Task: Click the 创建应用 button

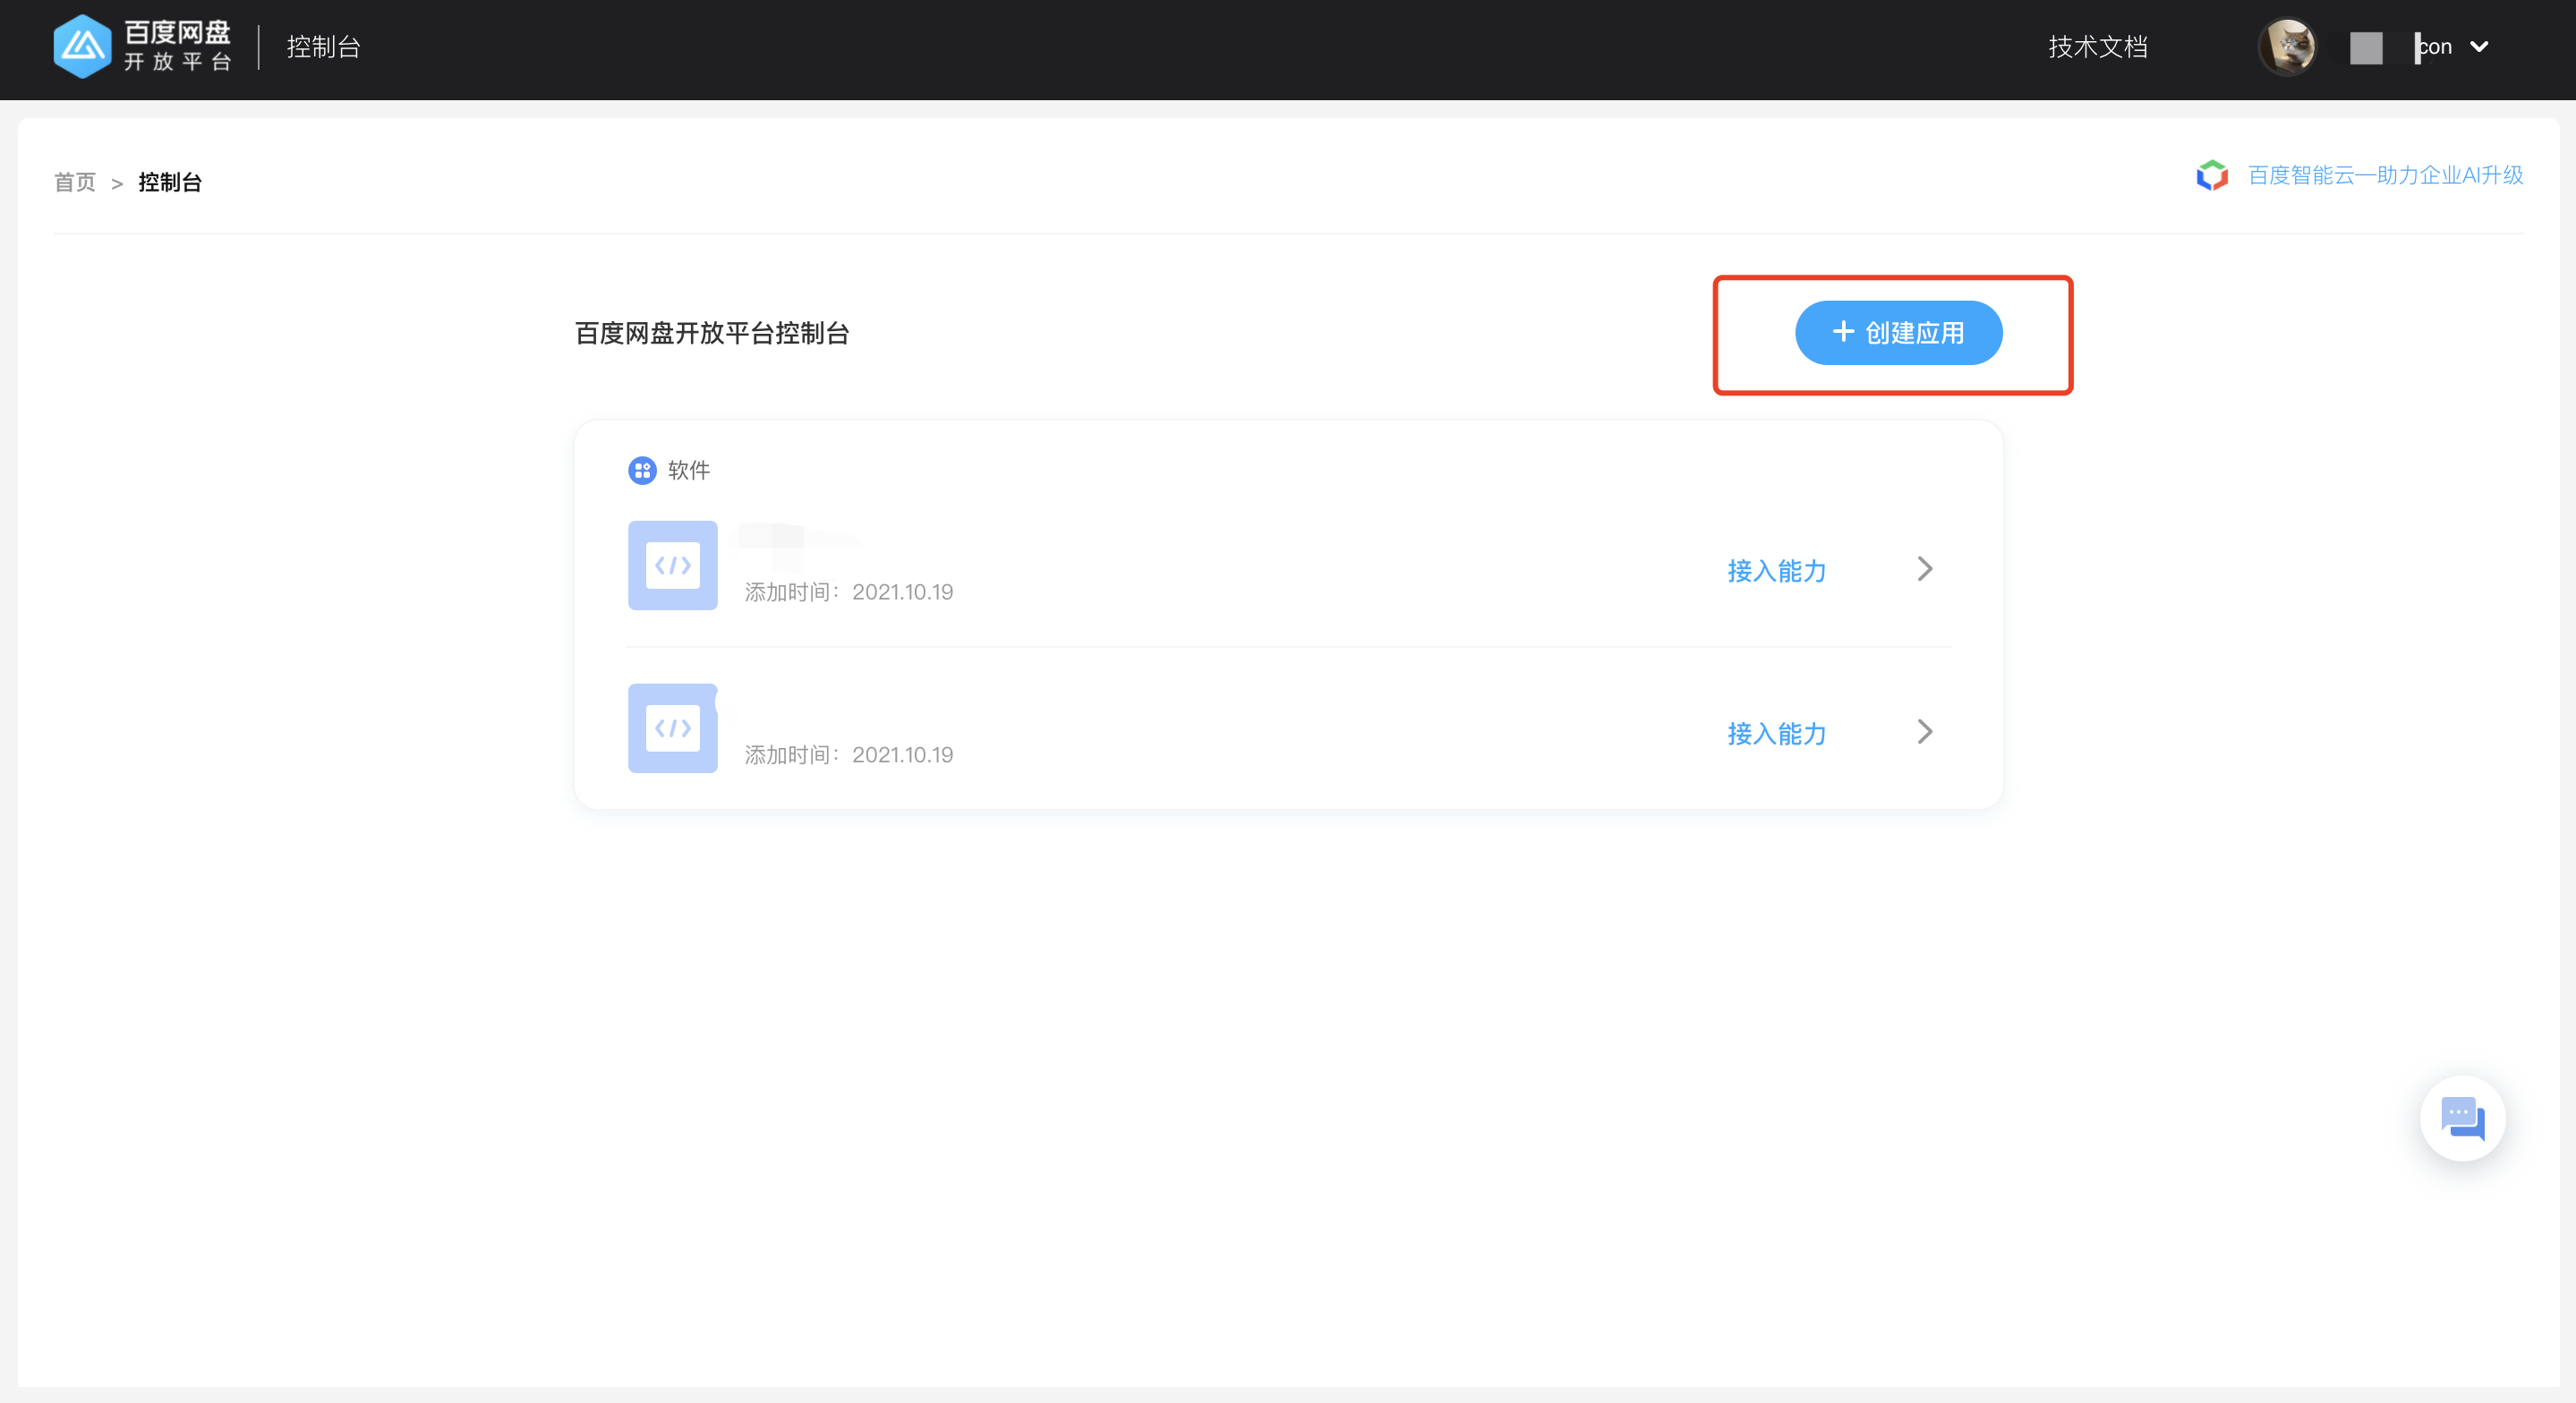Action: pos(1898,333)
